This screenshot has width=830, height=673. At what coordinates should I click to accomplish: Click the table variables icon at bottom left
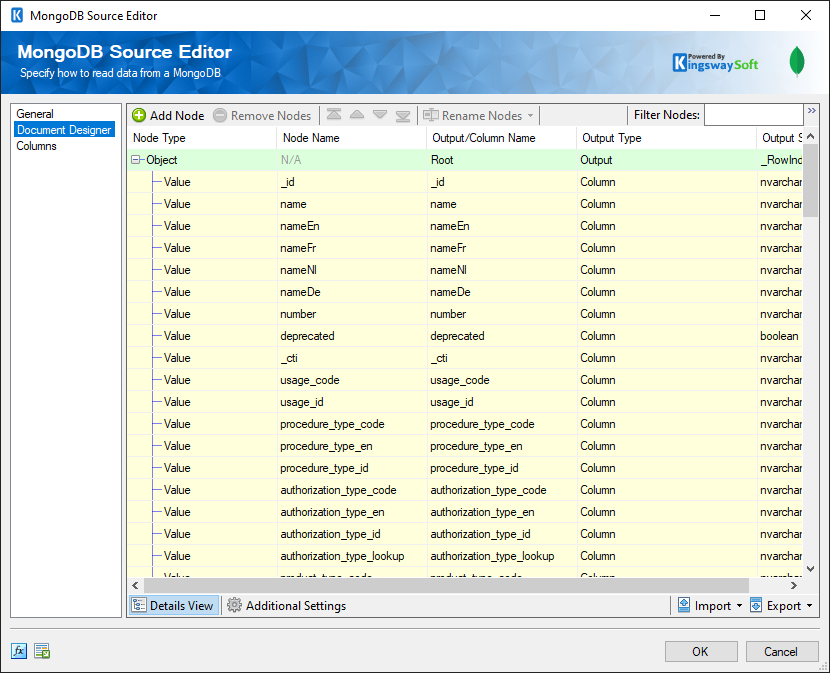[42, 651]
